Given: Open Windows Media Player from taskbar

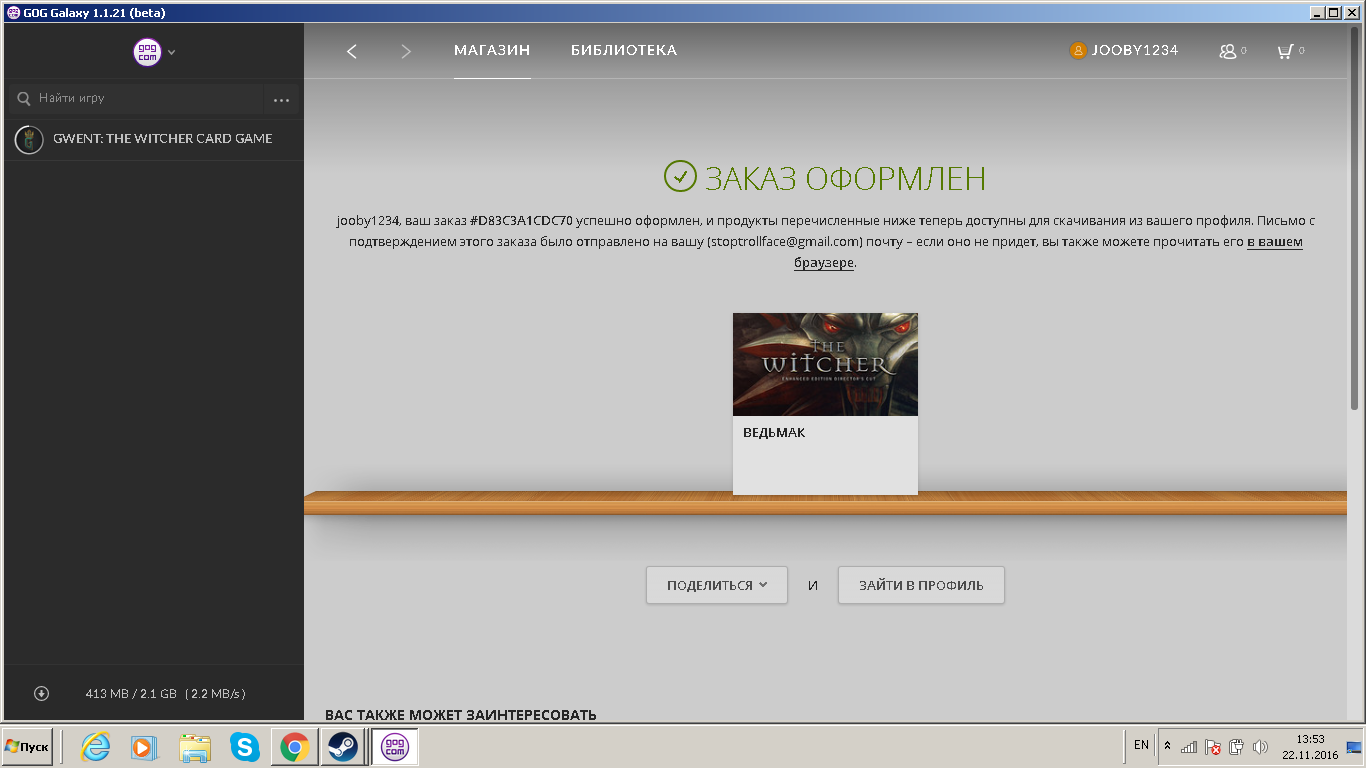Looking at the screenshot, I should [145, 747].
